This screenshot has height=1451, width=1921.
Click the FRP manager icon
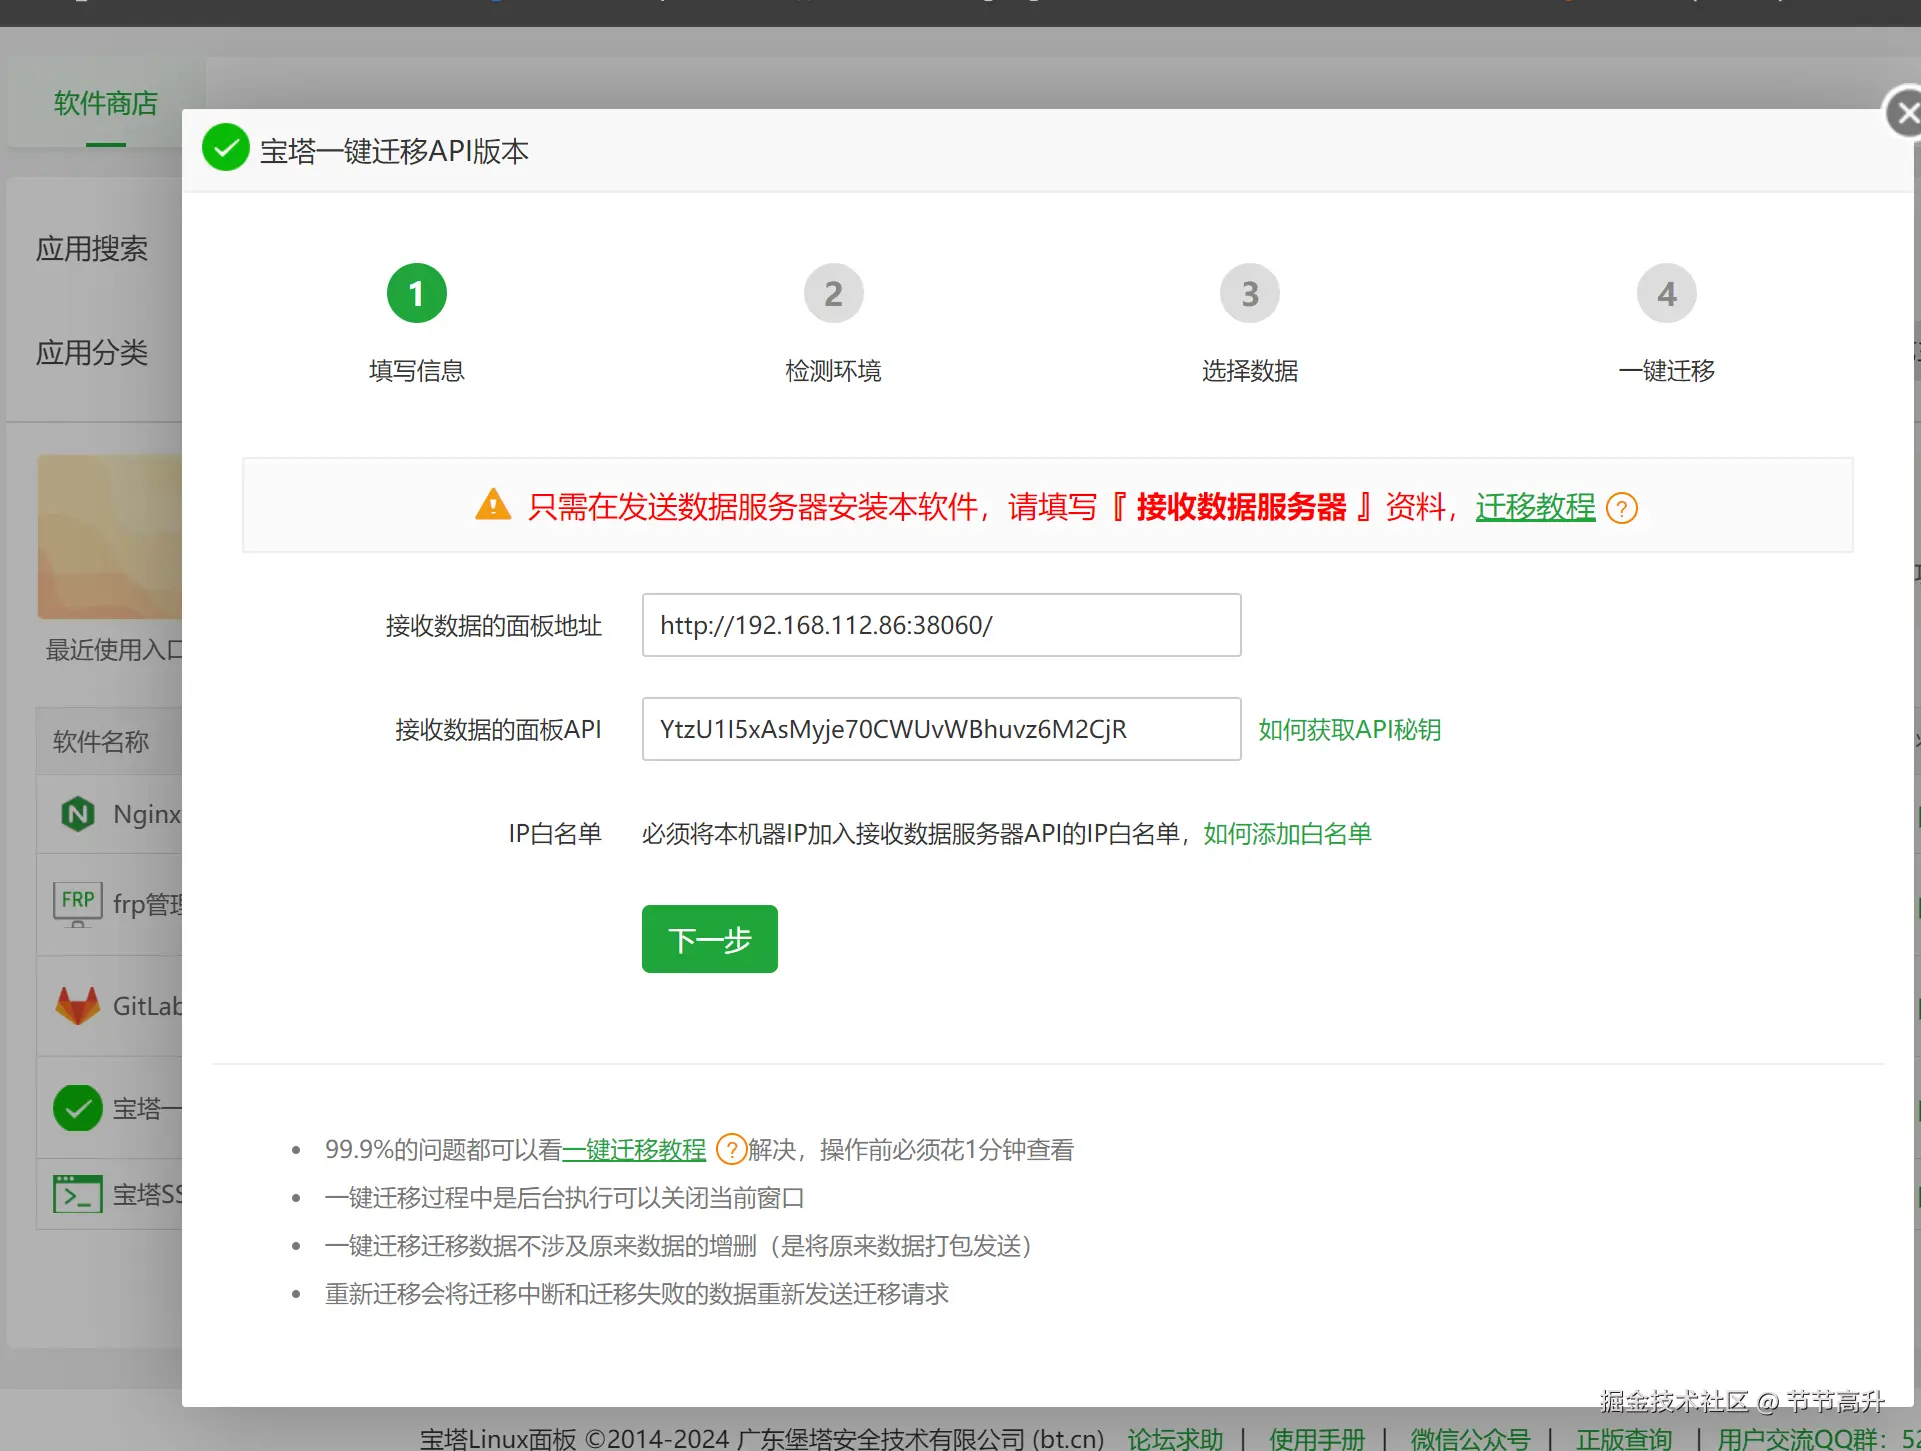77,903
